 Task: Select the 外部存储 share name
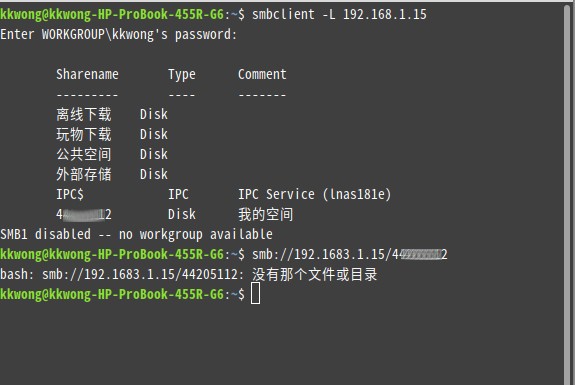click(84, 174)
